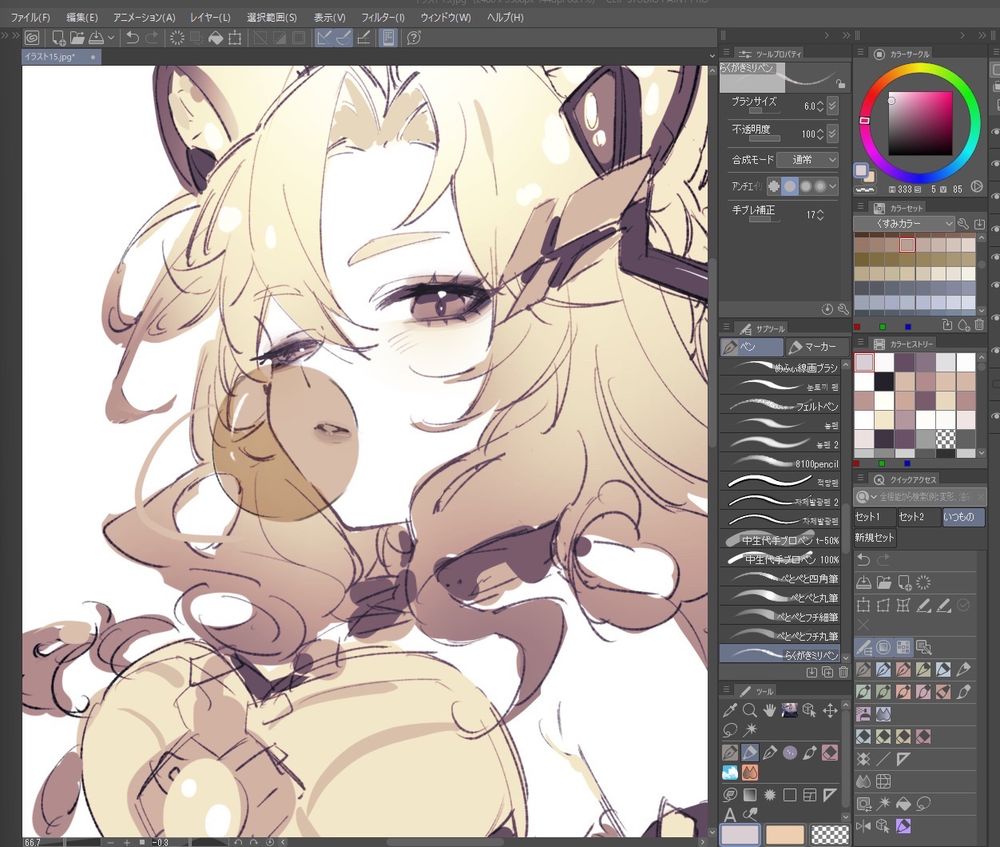Select the auto select magic wand tool
1000x847 pixels.
tap(750, 730)
